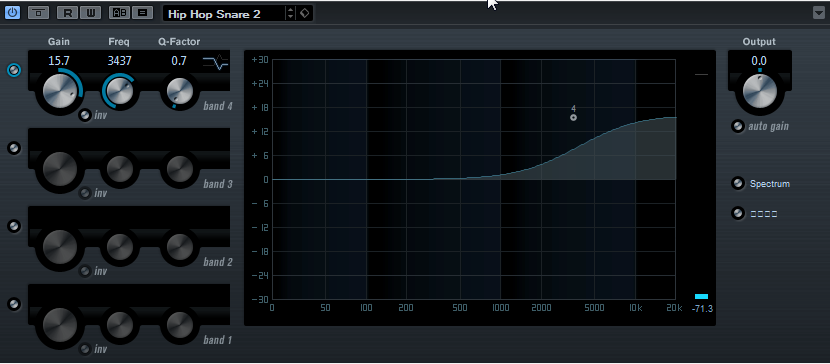The width and height of the screenshot is (830, 364).
Task: Click the Write automation W icon
Action: coord(91,13)
